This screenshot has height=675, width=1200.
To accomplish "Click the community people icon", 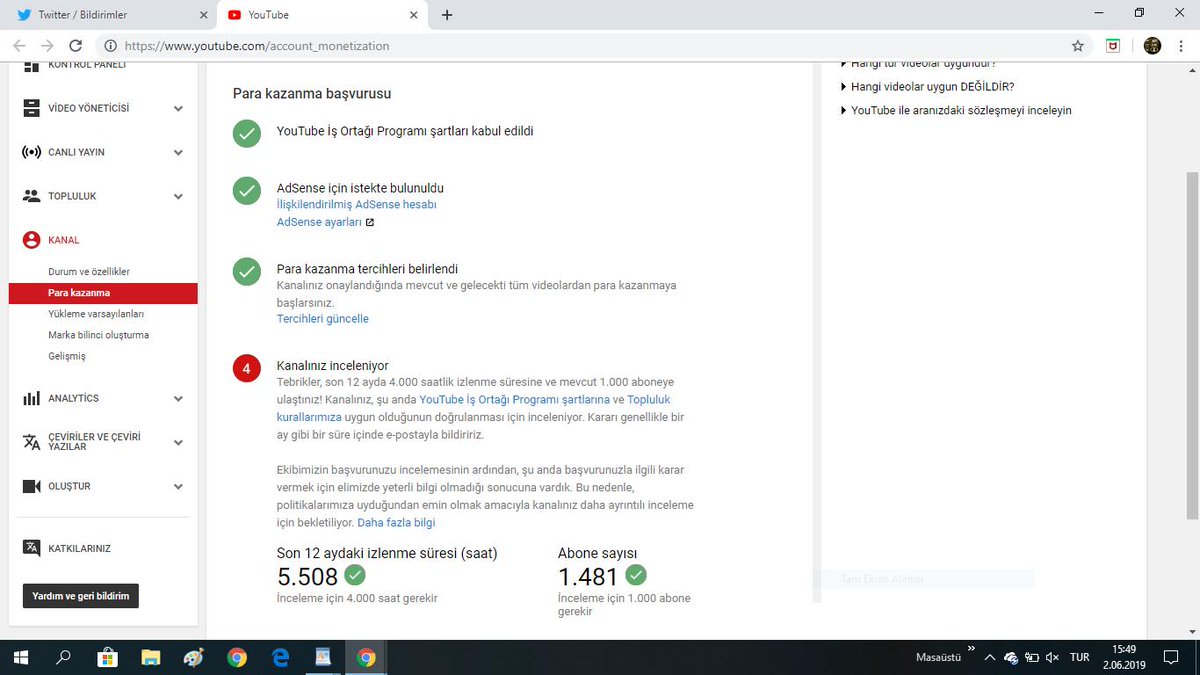I will (x=31, y=196).
